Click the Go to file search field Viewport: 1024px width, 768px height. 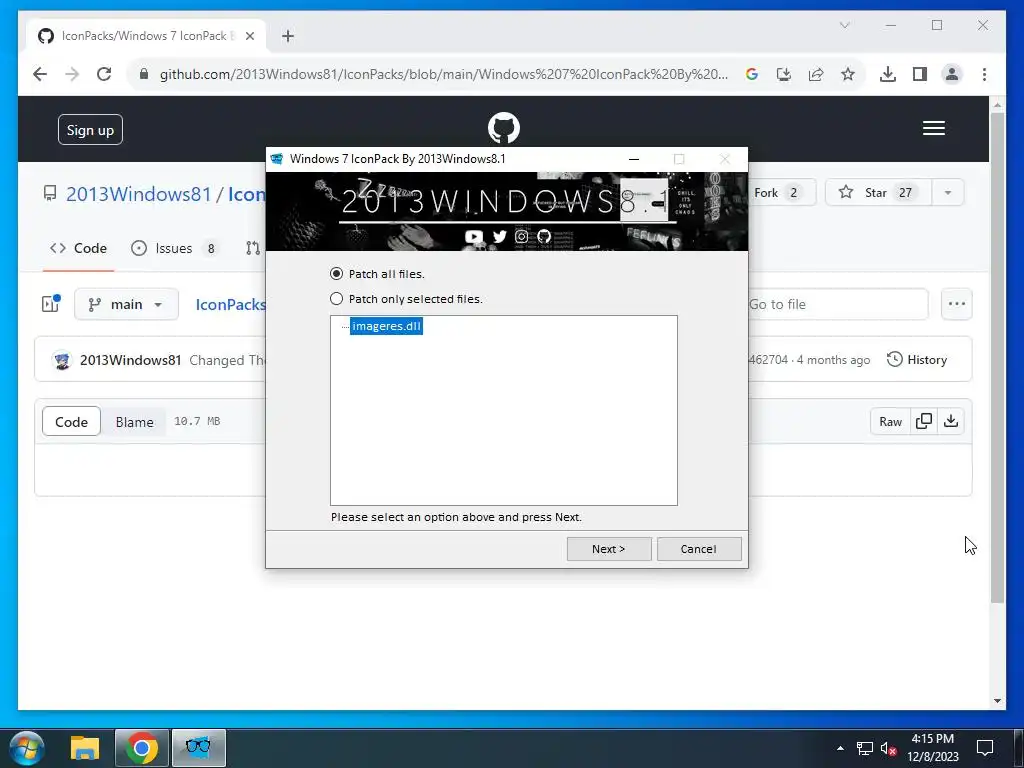(x=838, y=304)
